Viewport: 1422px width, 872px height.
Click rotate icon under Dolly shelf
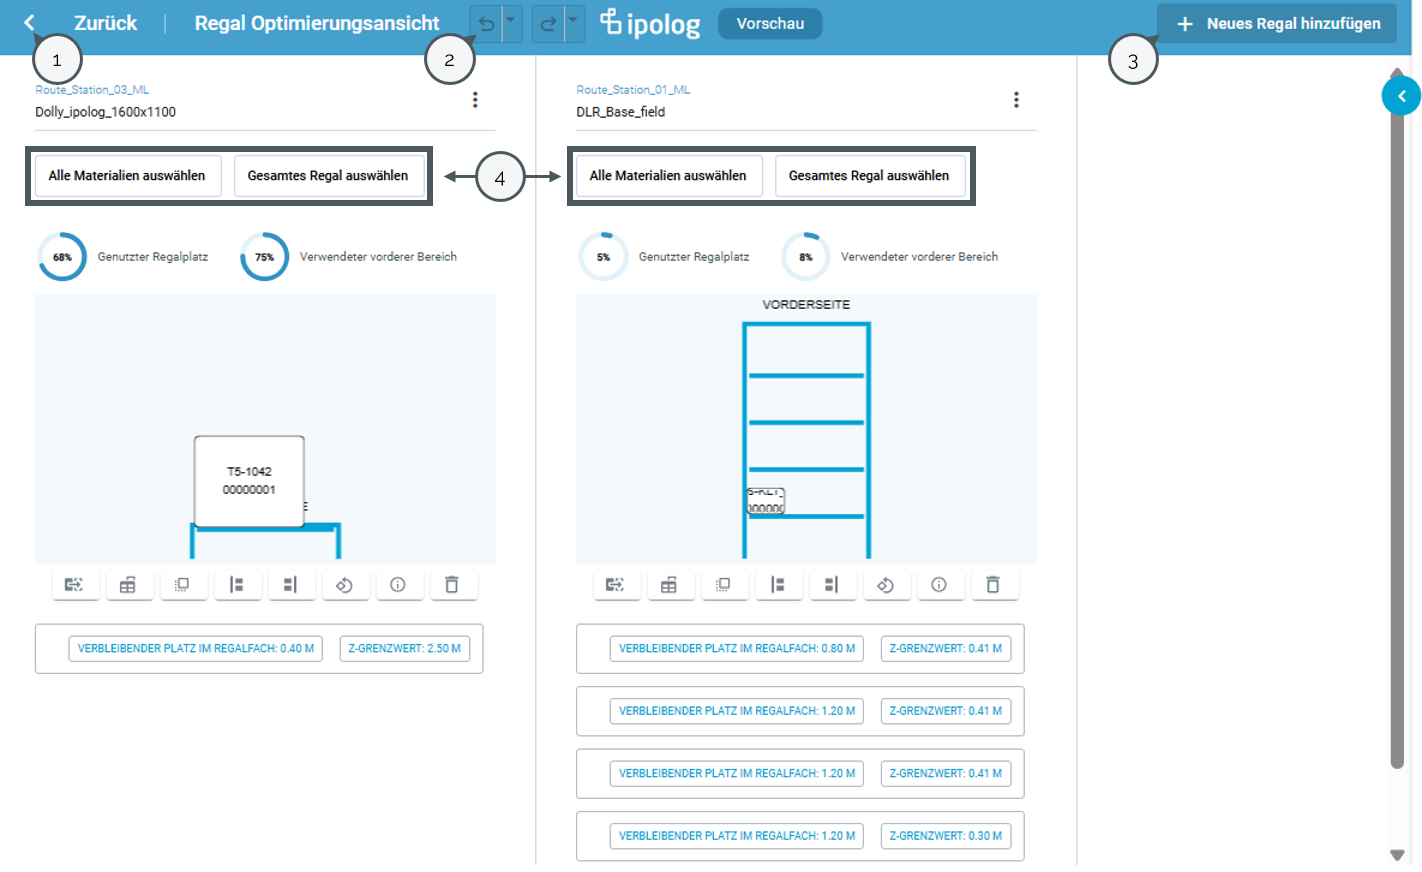point(344,585)
